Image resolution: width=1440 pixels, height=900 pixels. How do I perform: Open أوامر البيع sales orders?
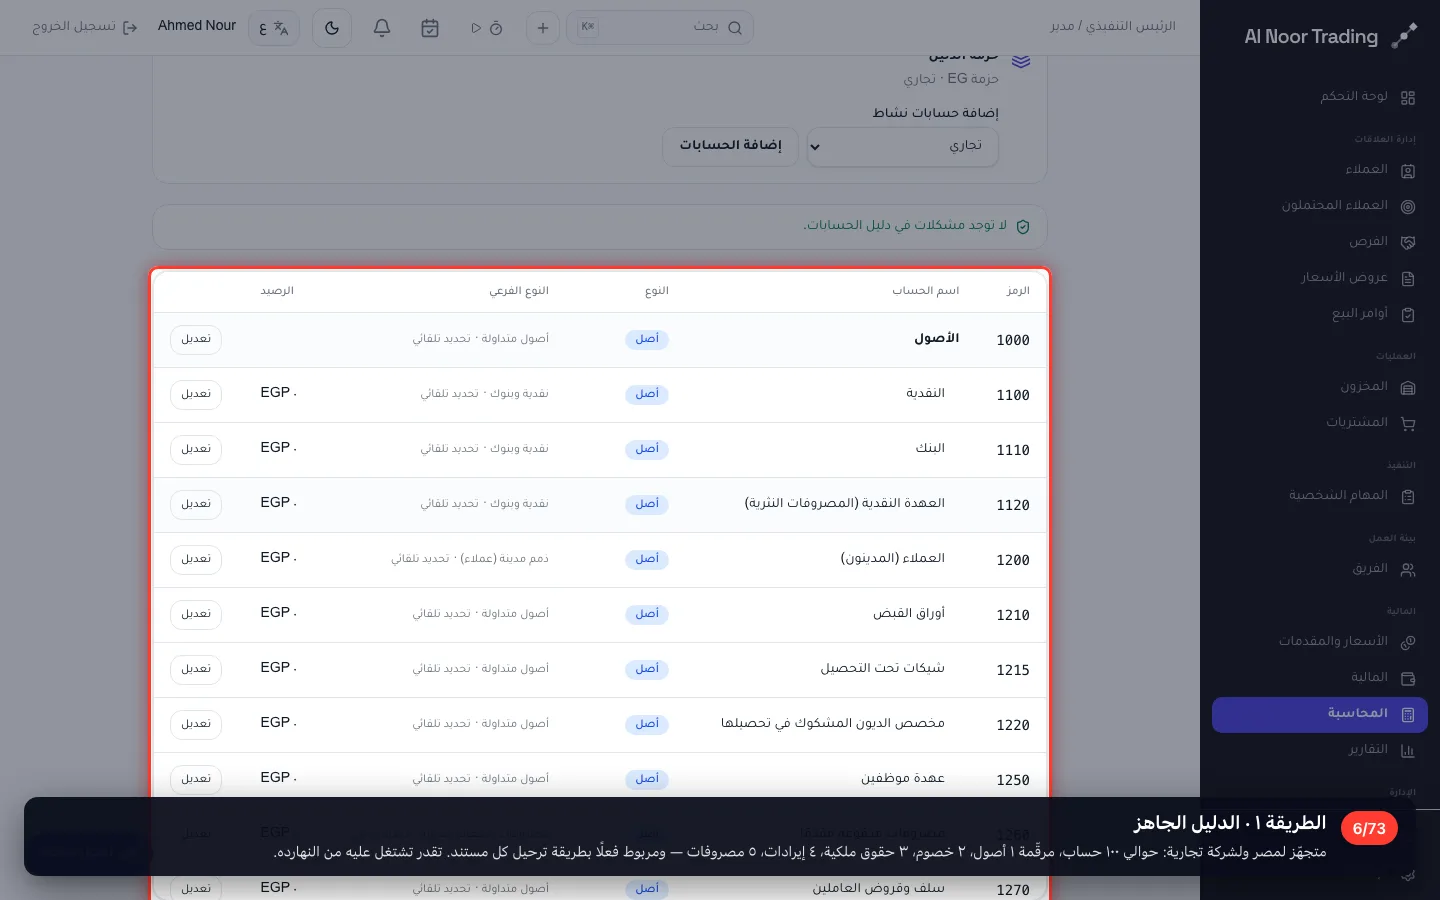(x=1320, y=314)
